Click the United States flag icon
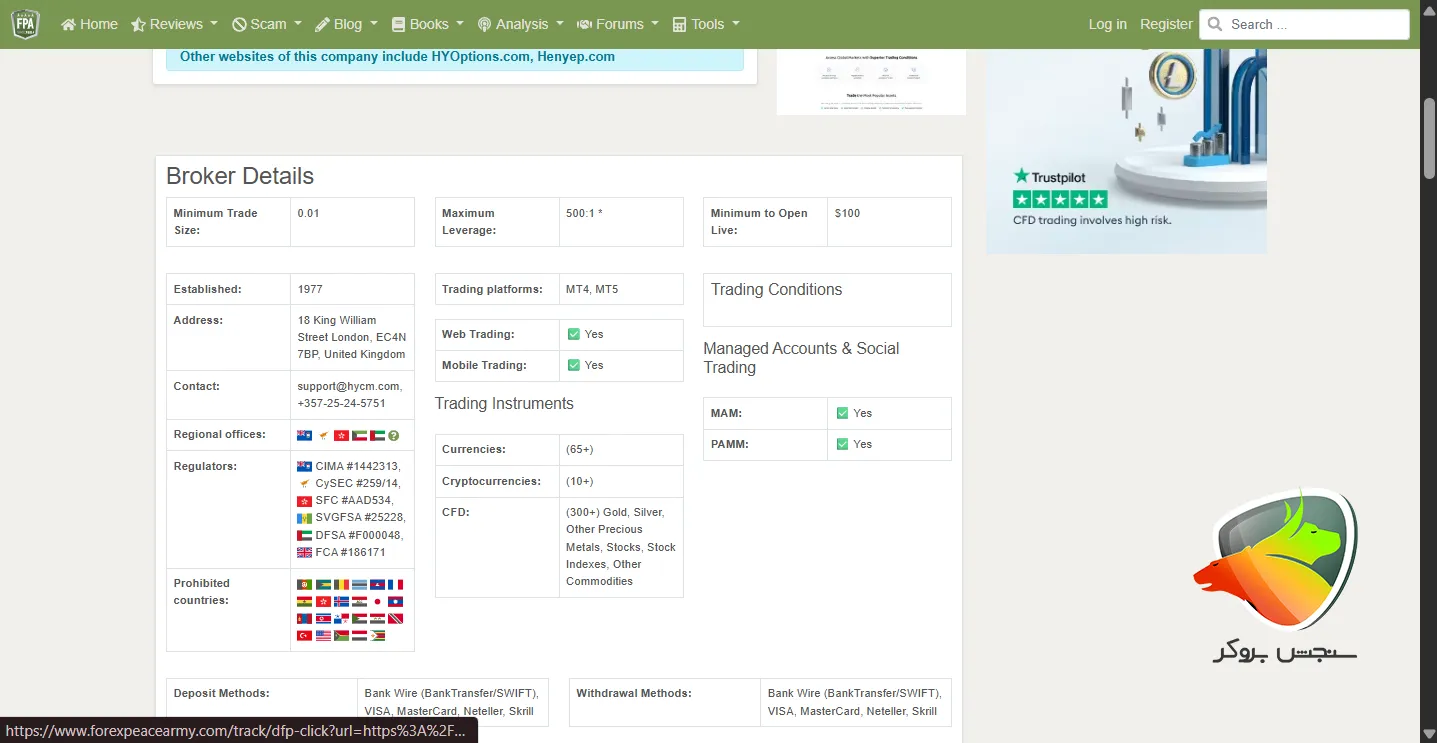Viewport: 1437px width, 743px height. click(x=323, y=635)
